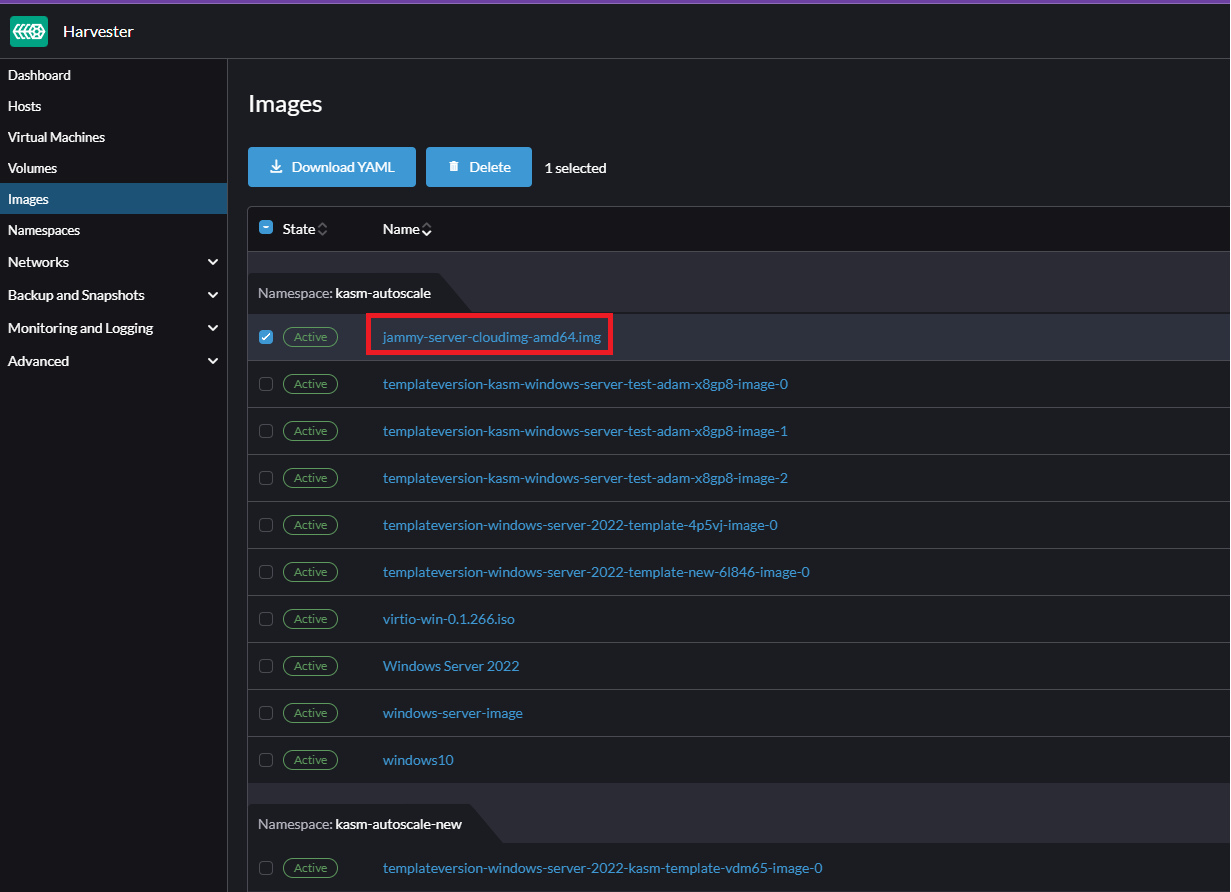Viewport: 1231px width, 892px height.
Task: Select the windows-server-image row checkbox
Action: click(266, 713)
